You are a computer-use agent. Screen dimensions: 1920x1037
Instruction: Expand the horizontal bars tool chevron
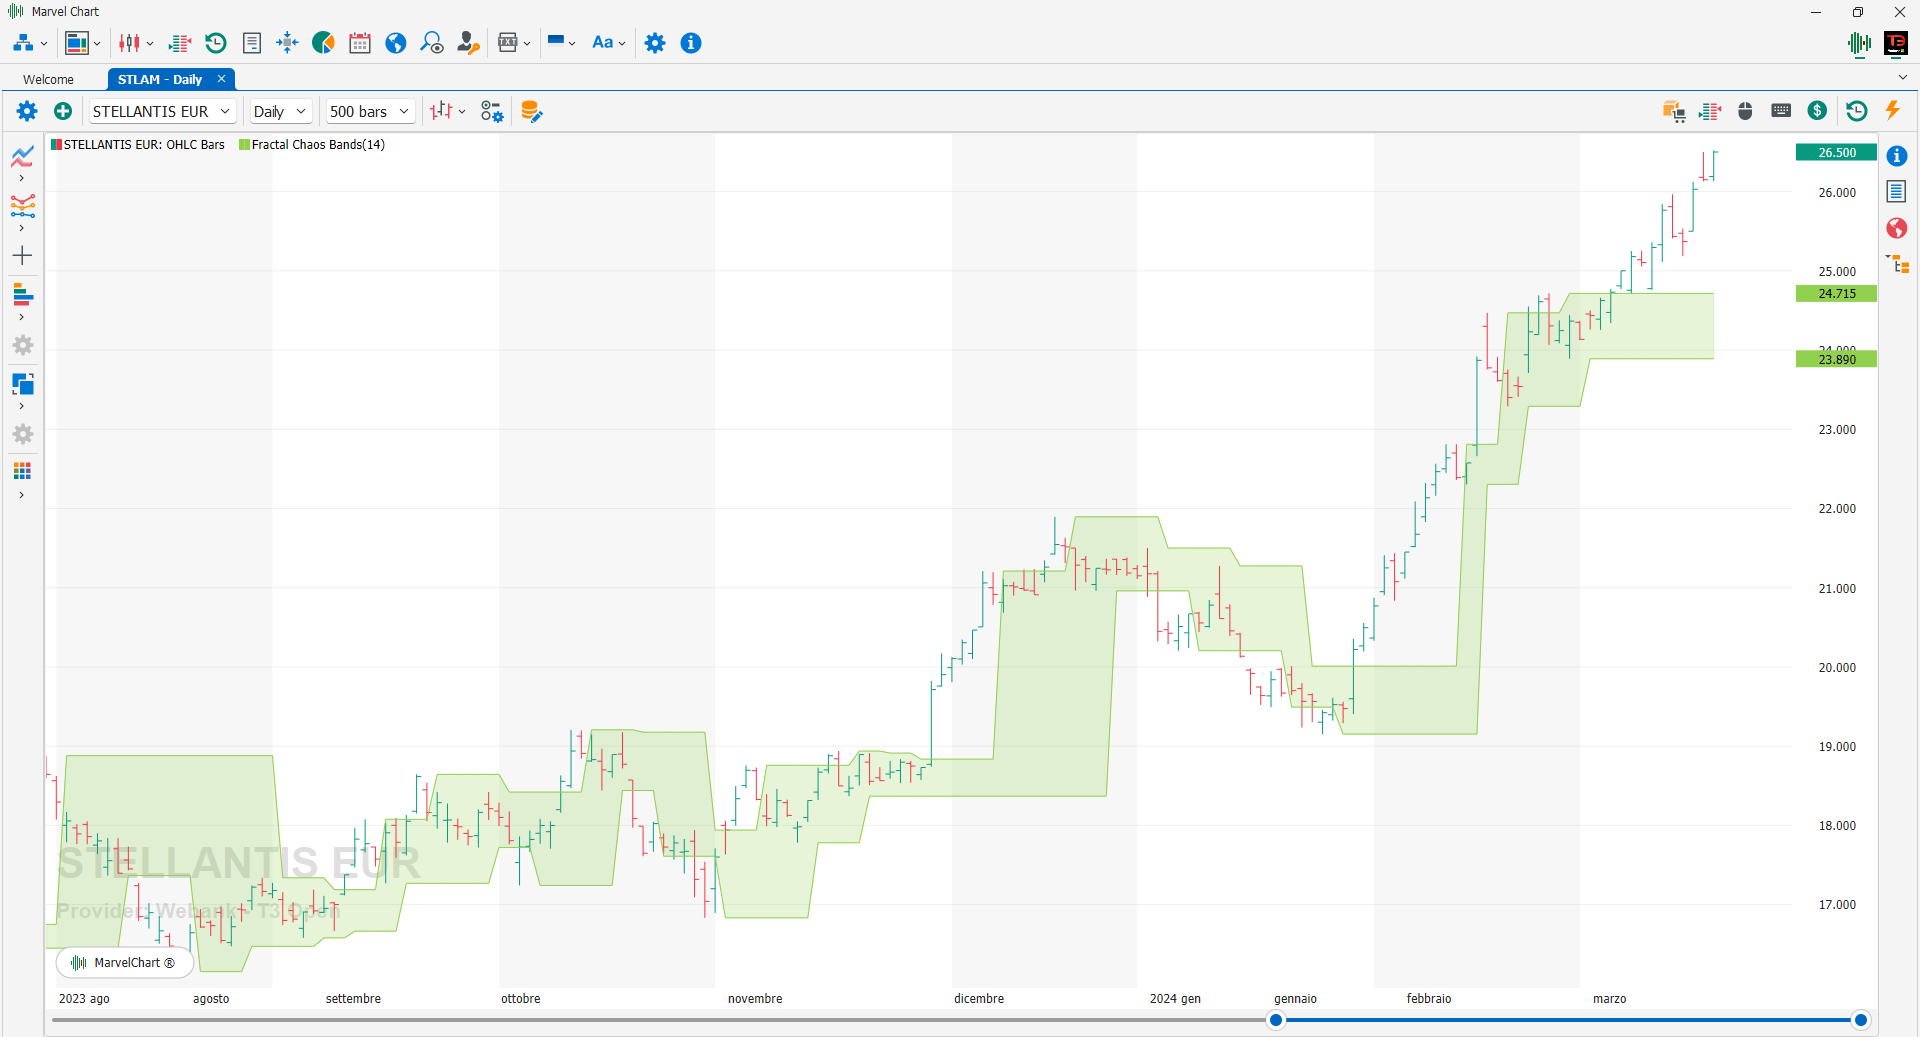pos(21,317)
